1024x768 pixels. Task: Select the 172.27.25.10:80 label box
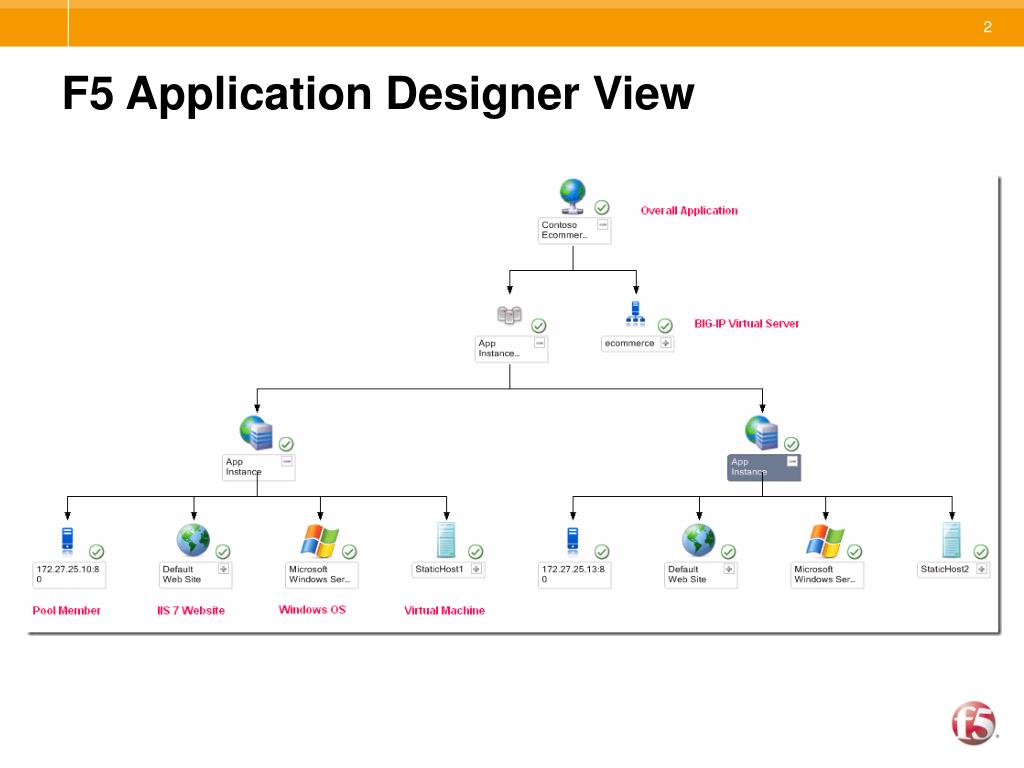[69, 575]
